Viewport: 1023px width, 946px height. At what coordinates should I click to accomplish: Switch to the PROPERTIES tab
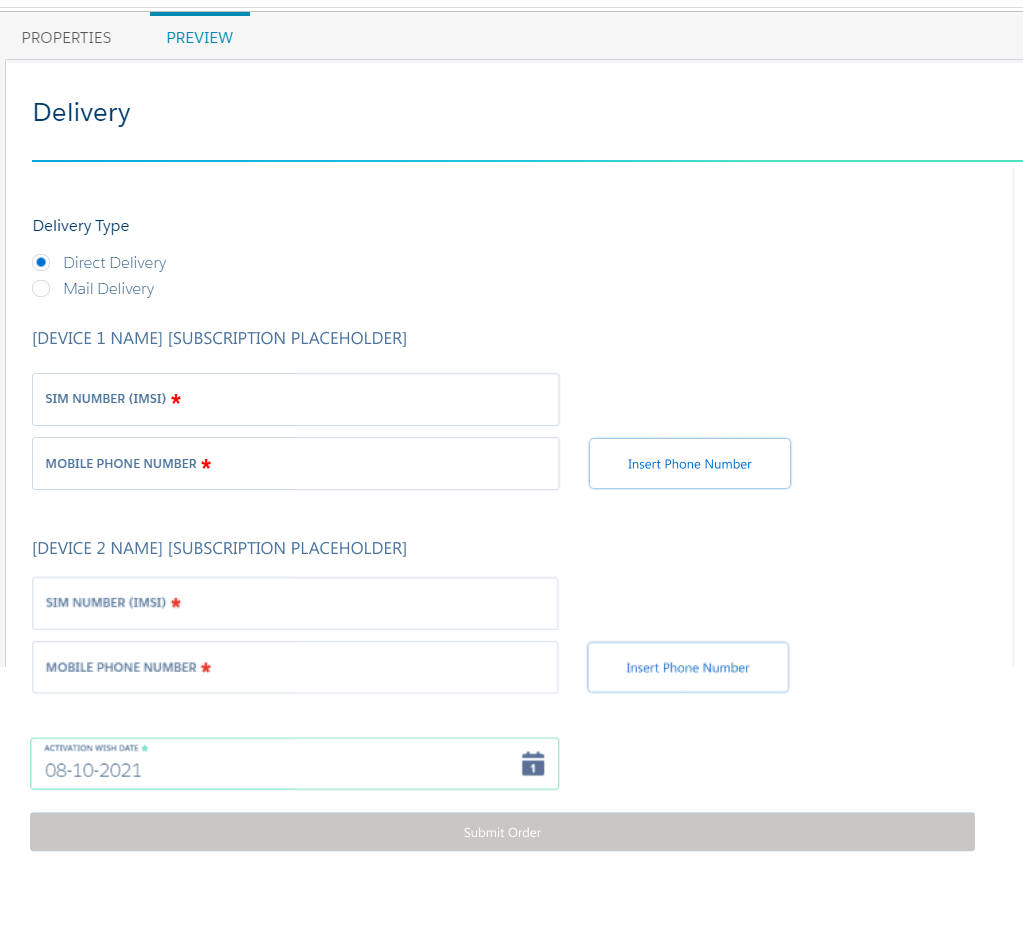[67, 38]
